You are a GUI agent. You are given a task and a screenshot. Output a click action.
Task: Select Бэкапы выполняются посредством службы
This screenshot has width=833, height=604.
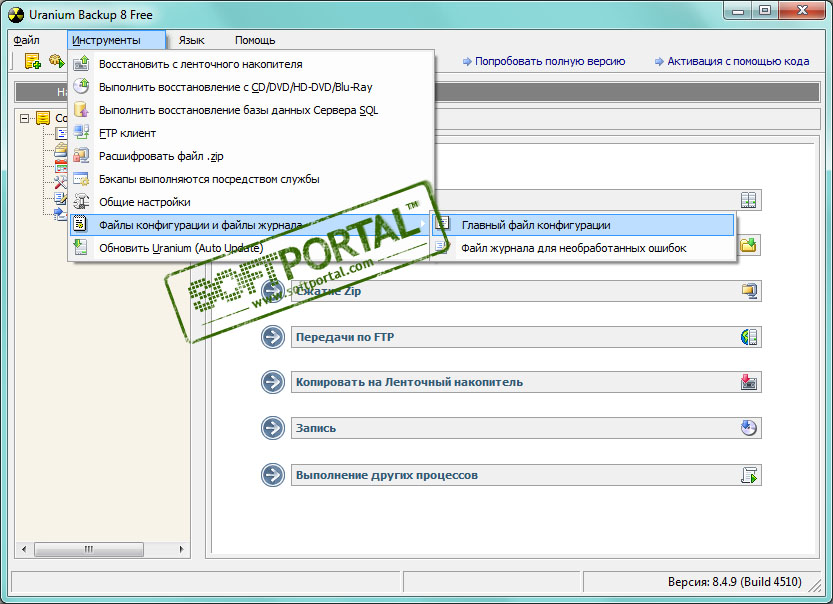pyautogui.click(x=251, y=179)
